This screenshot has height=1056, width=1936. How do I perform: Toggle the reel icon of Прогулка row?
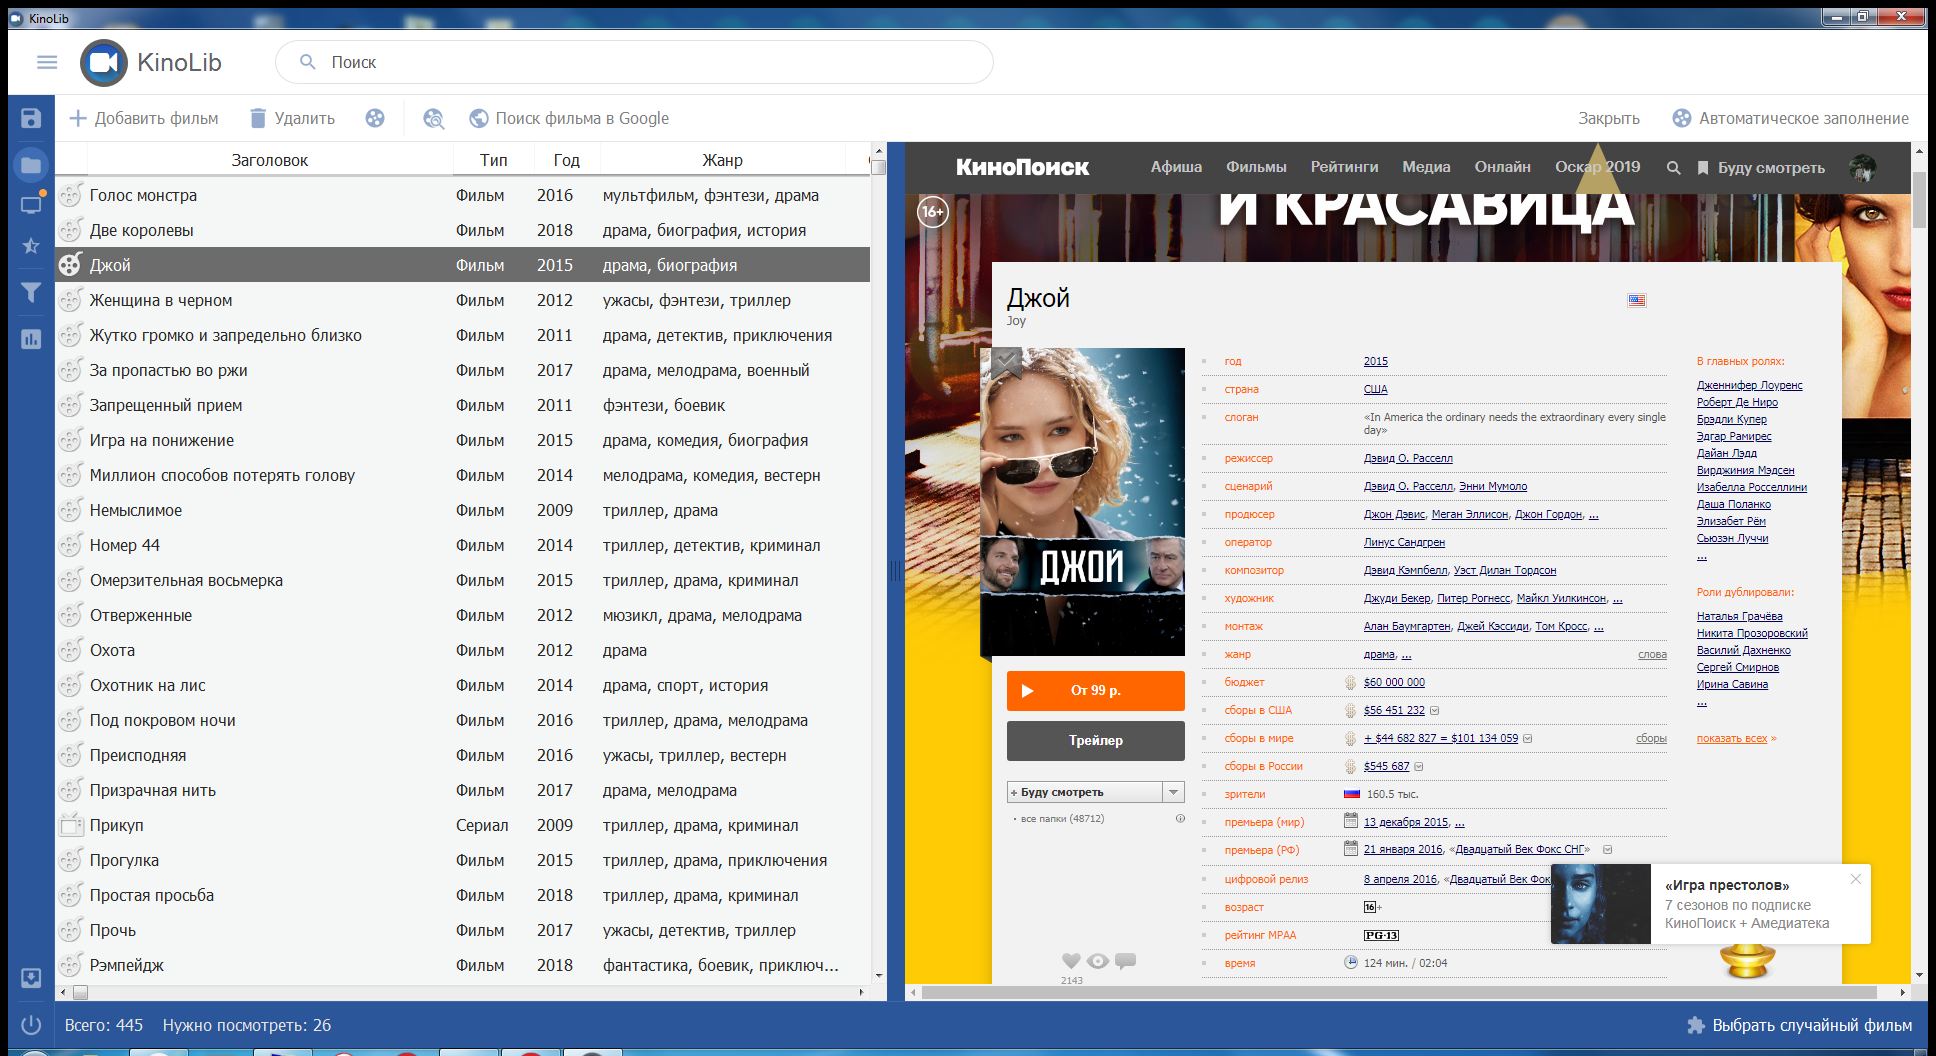(70, 860)
